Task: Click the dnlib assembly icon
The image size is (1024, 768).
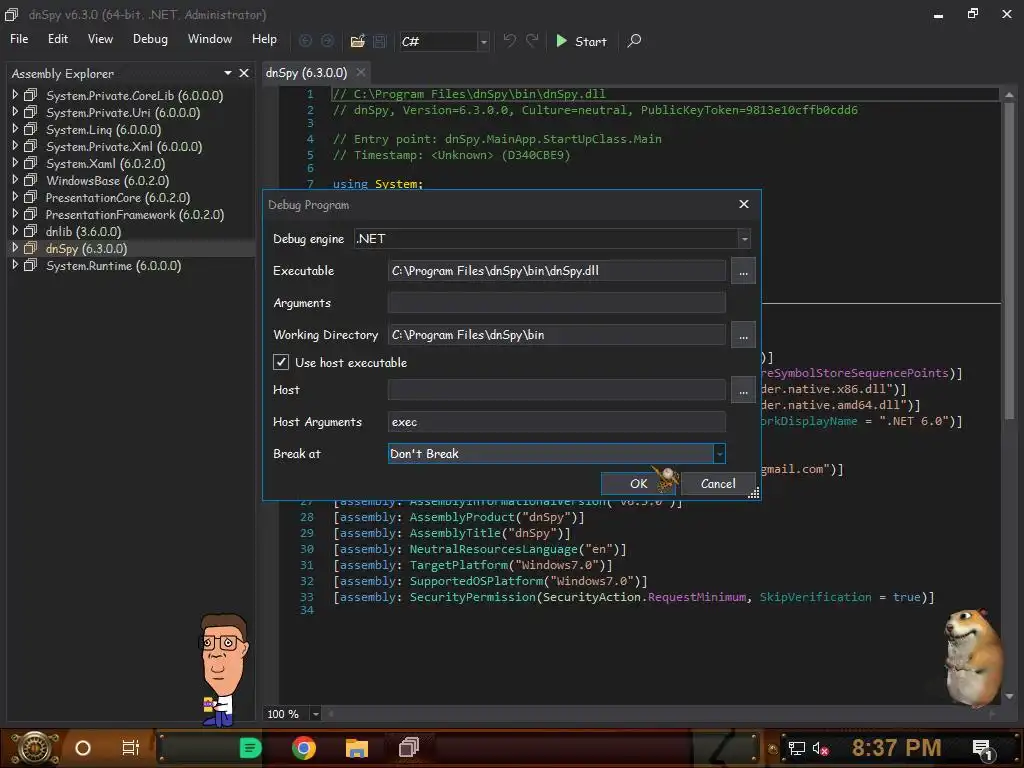Action: tap(31, 231)
